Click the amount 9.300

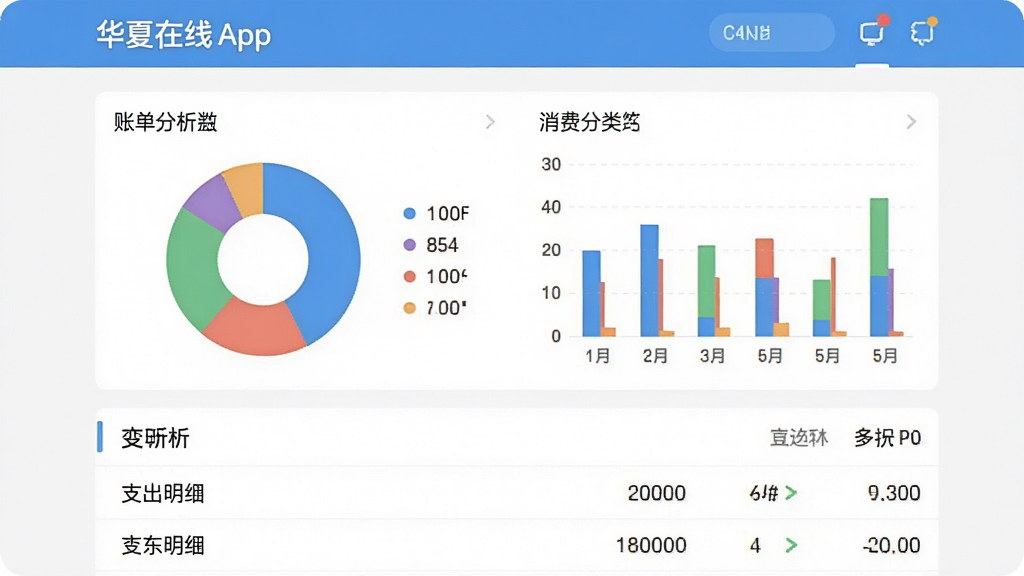[x=894, y=493]
